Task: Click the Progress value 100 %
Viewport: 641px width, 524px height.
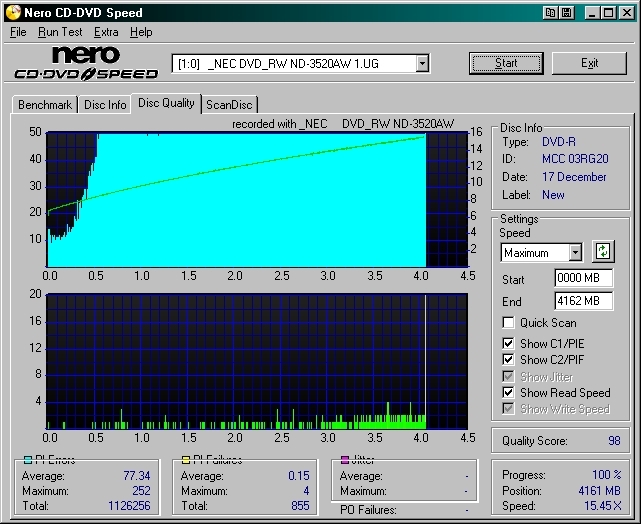Action: (607, 475)
